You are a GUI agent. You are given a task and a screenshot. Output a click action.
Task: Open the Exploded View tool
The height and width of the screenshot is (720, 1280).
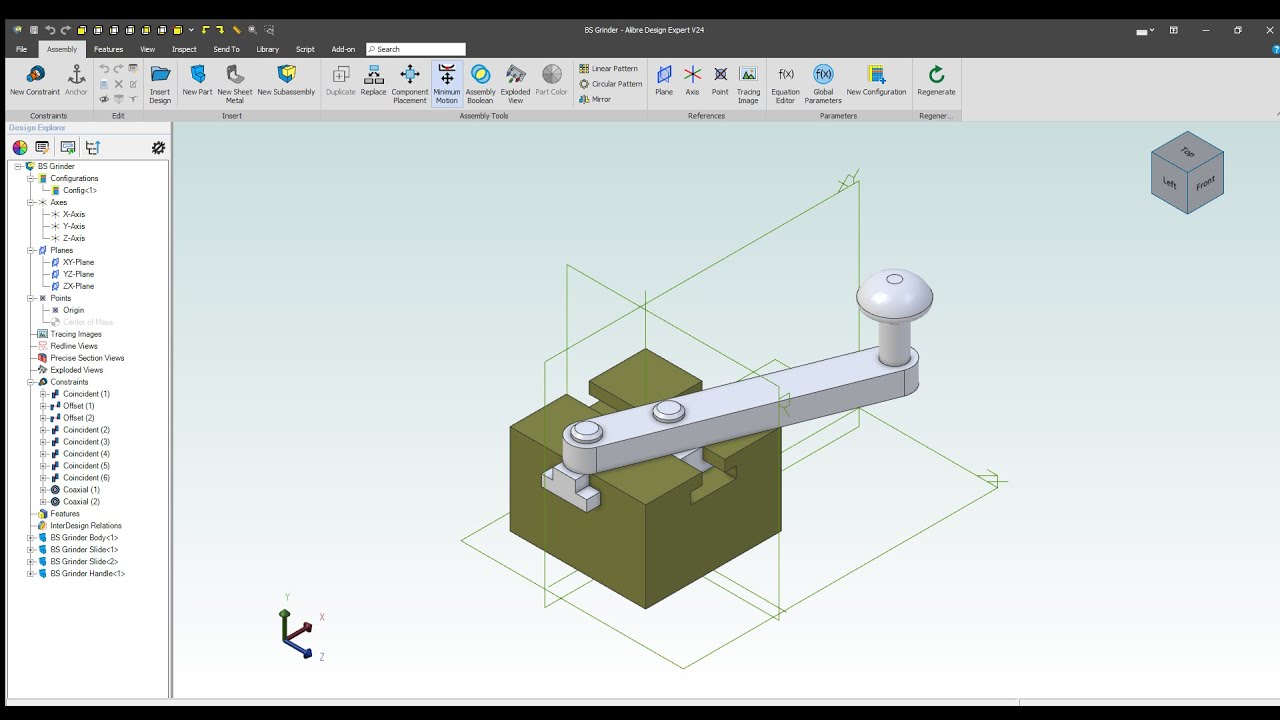click(515, 84)
